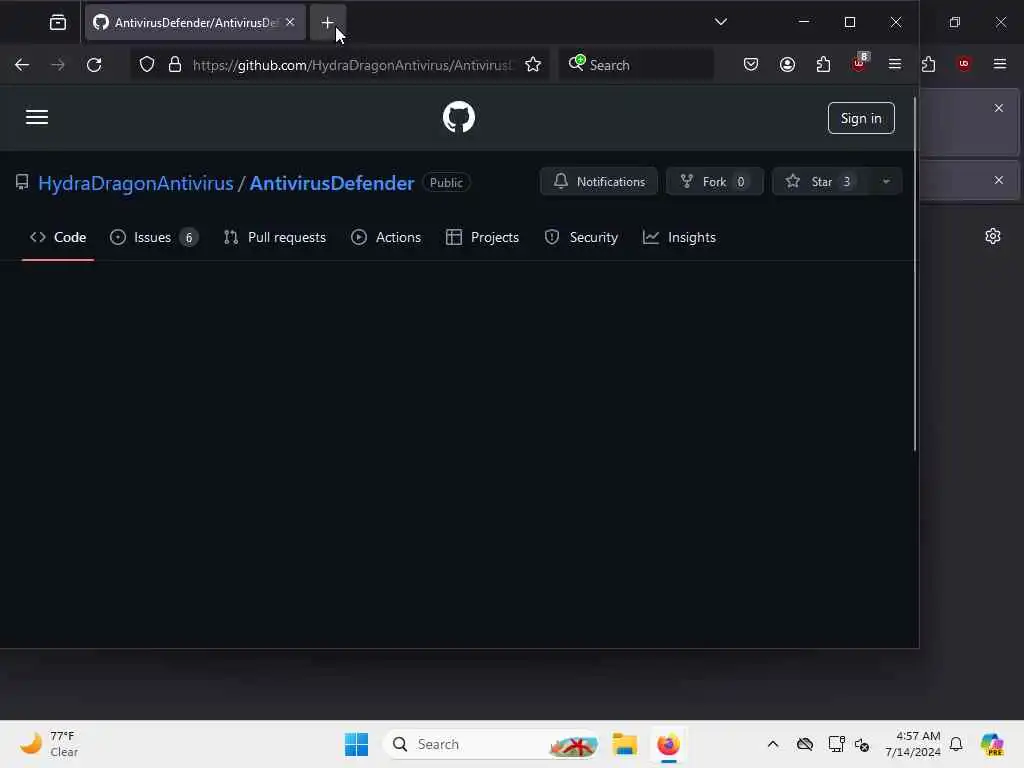Open front window application hamburger menu
Viewport: 1024px width, 768px height.
pos(895,64)
